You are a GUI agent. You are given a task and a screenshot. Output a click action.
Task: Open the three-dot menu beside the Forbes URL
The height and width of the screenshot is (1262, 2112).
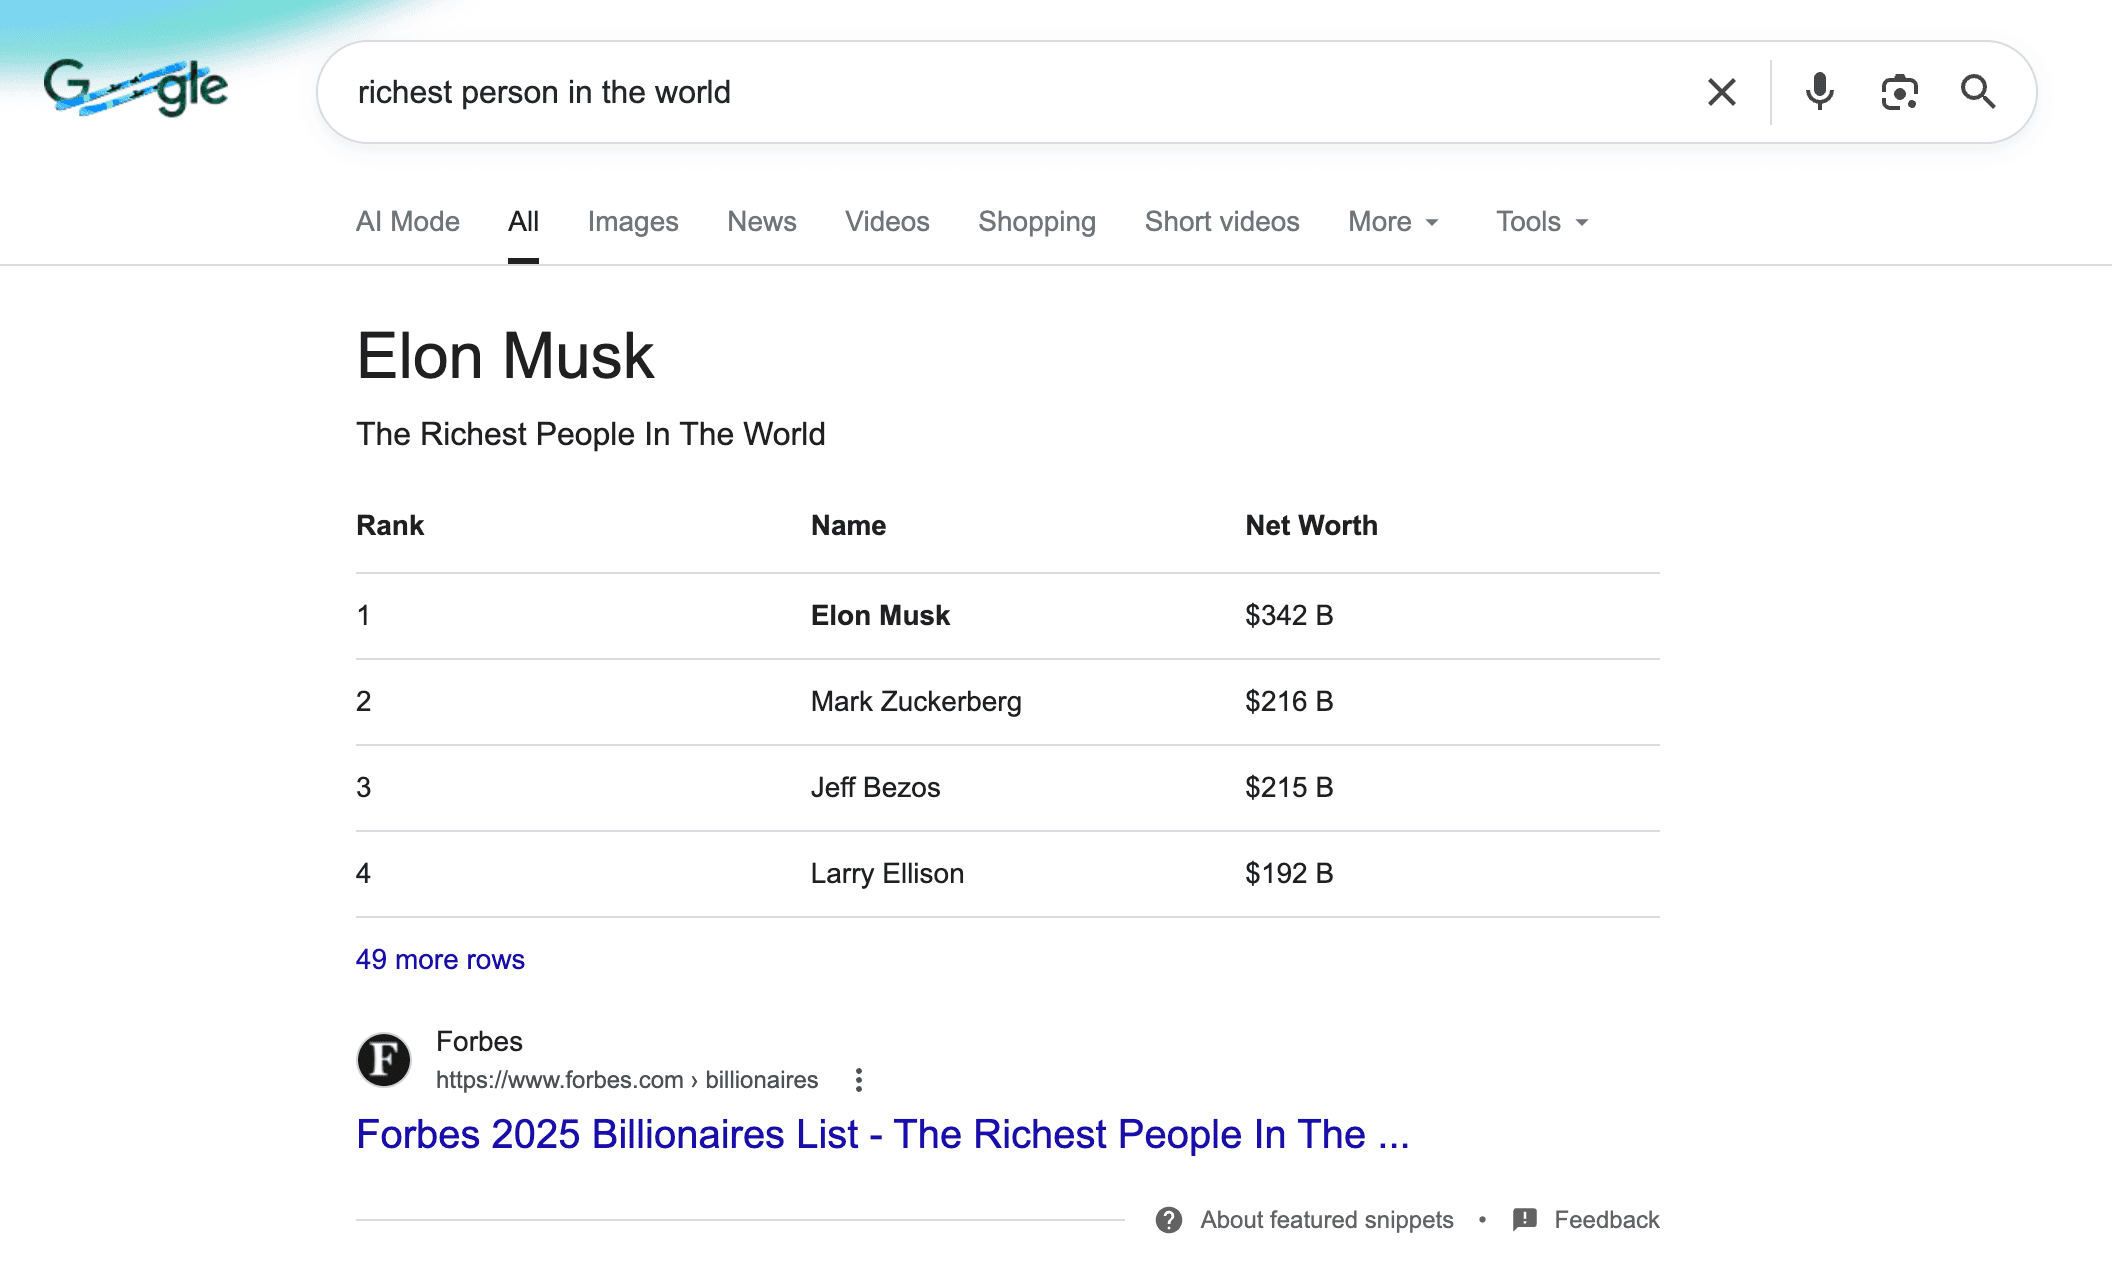(x=859, y=1080)
